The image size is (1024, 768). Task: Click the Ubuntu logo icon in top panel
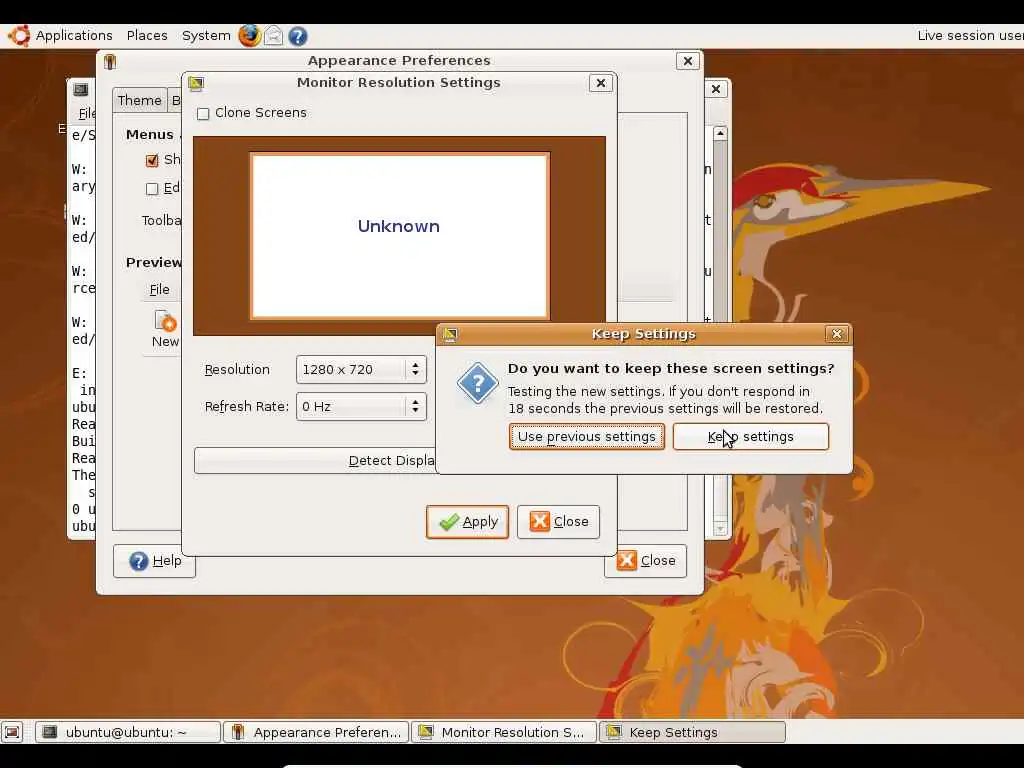click(19, 35)
